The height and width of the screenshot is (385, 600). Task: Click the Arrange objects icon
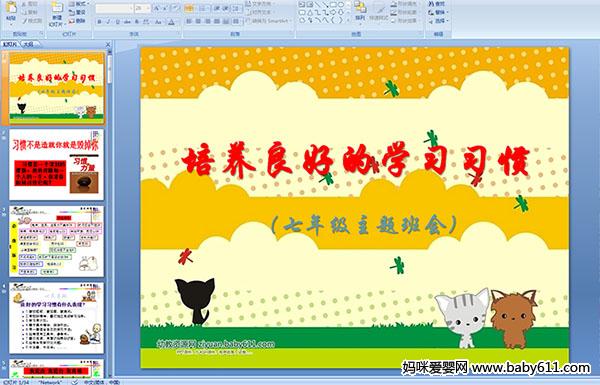pos(360,11)
